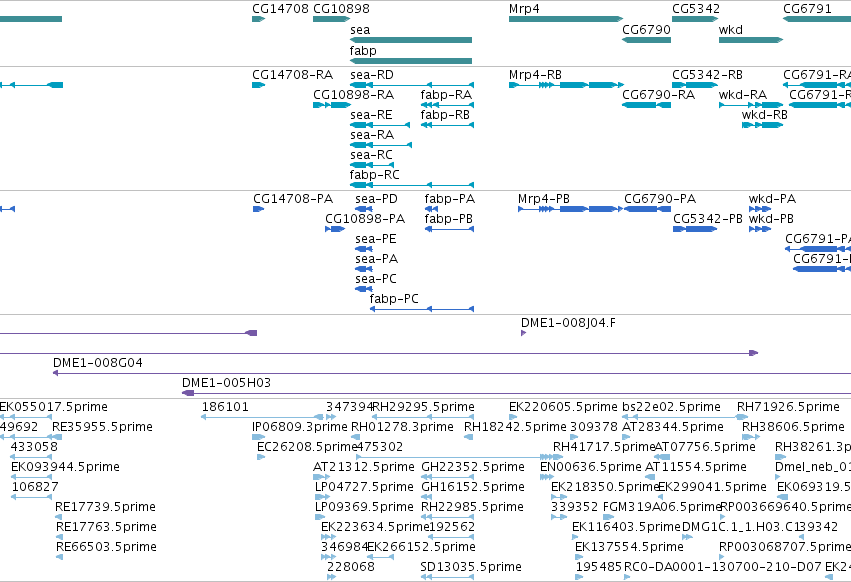Screen dimensions: 851x582
Task: Select the RE66503.5prime EST label
Action: 106,547
